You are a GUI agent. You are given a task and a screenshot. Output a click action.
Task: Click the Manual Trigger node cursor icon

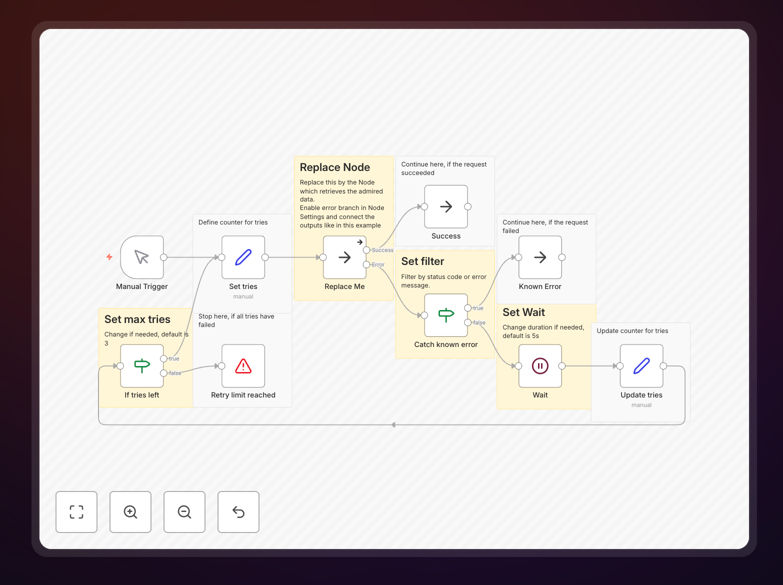click(x=142, y=257)
